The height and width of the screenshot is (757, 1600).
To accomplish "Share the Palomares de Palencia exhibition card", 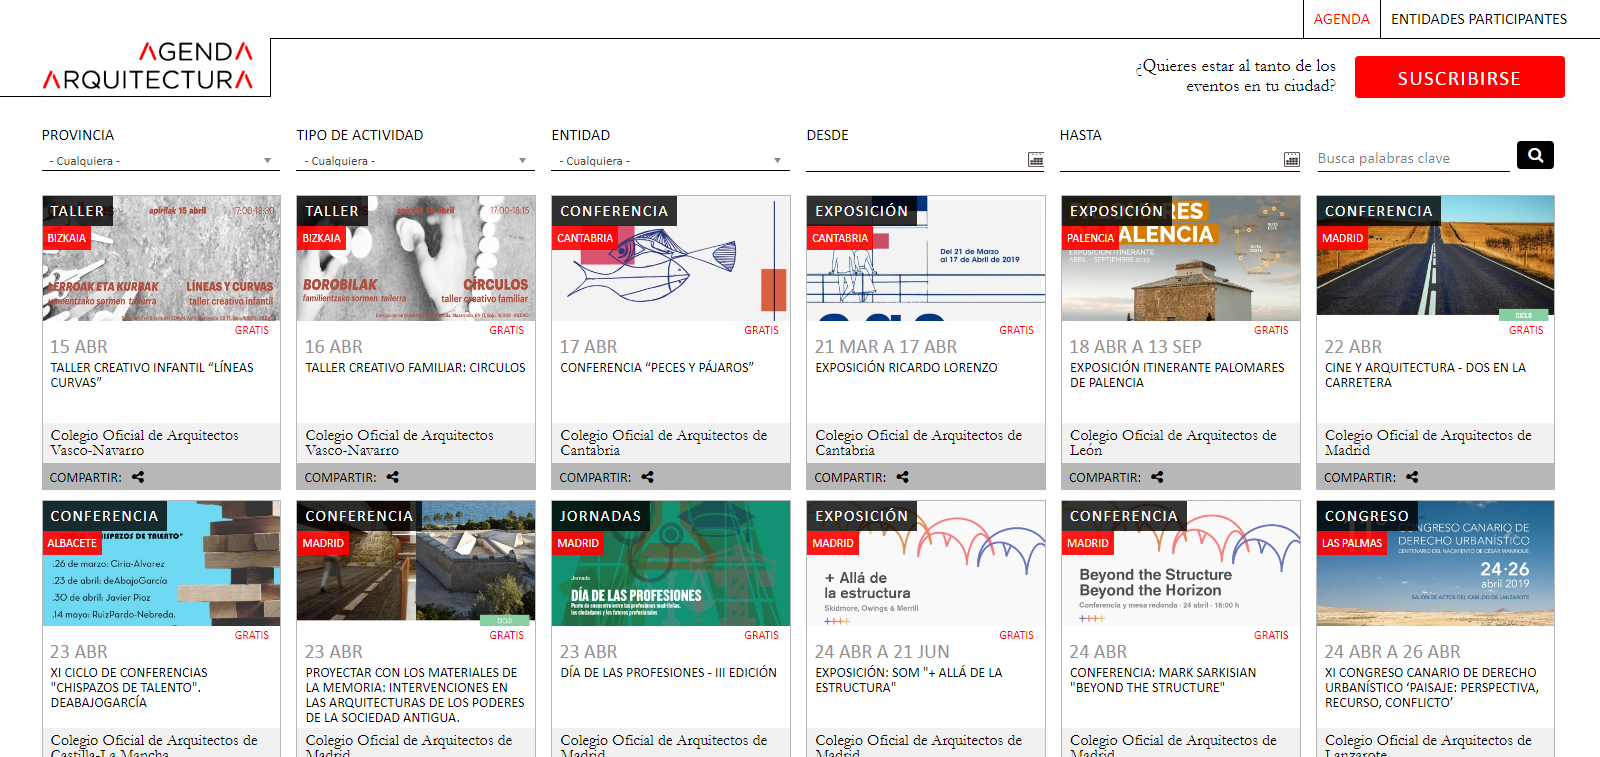I will tap(1158, 477).
